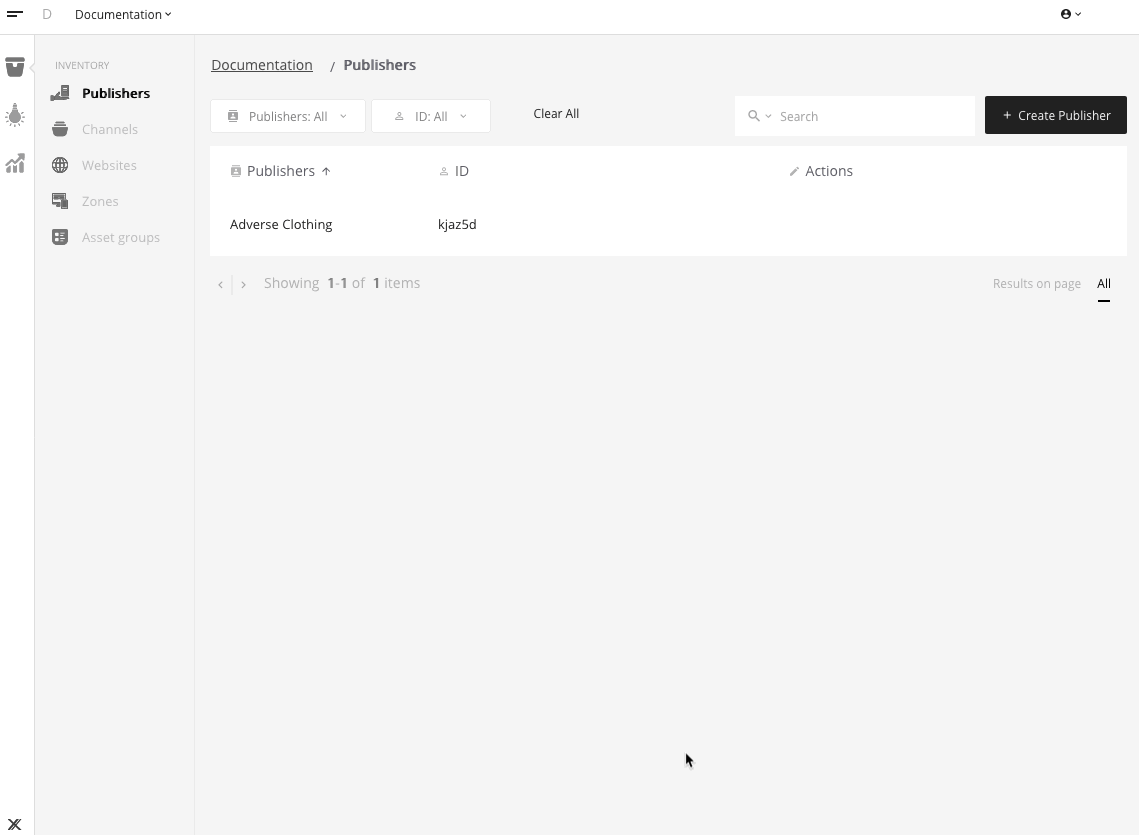The width and height of the screenshot is (1139, 835).
Task: Select the Inventory box icon in left rail
Action: pyautogui.click(x=15, y=67)
